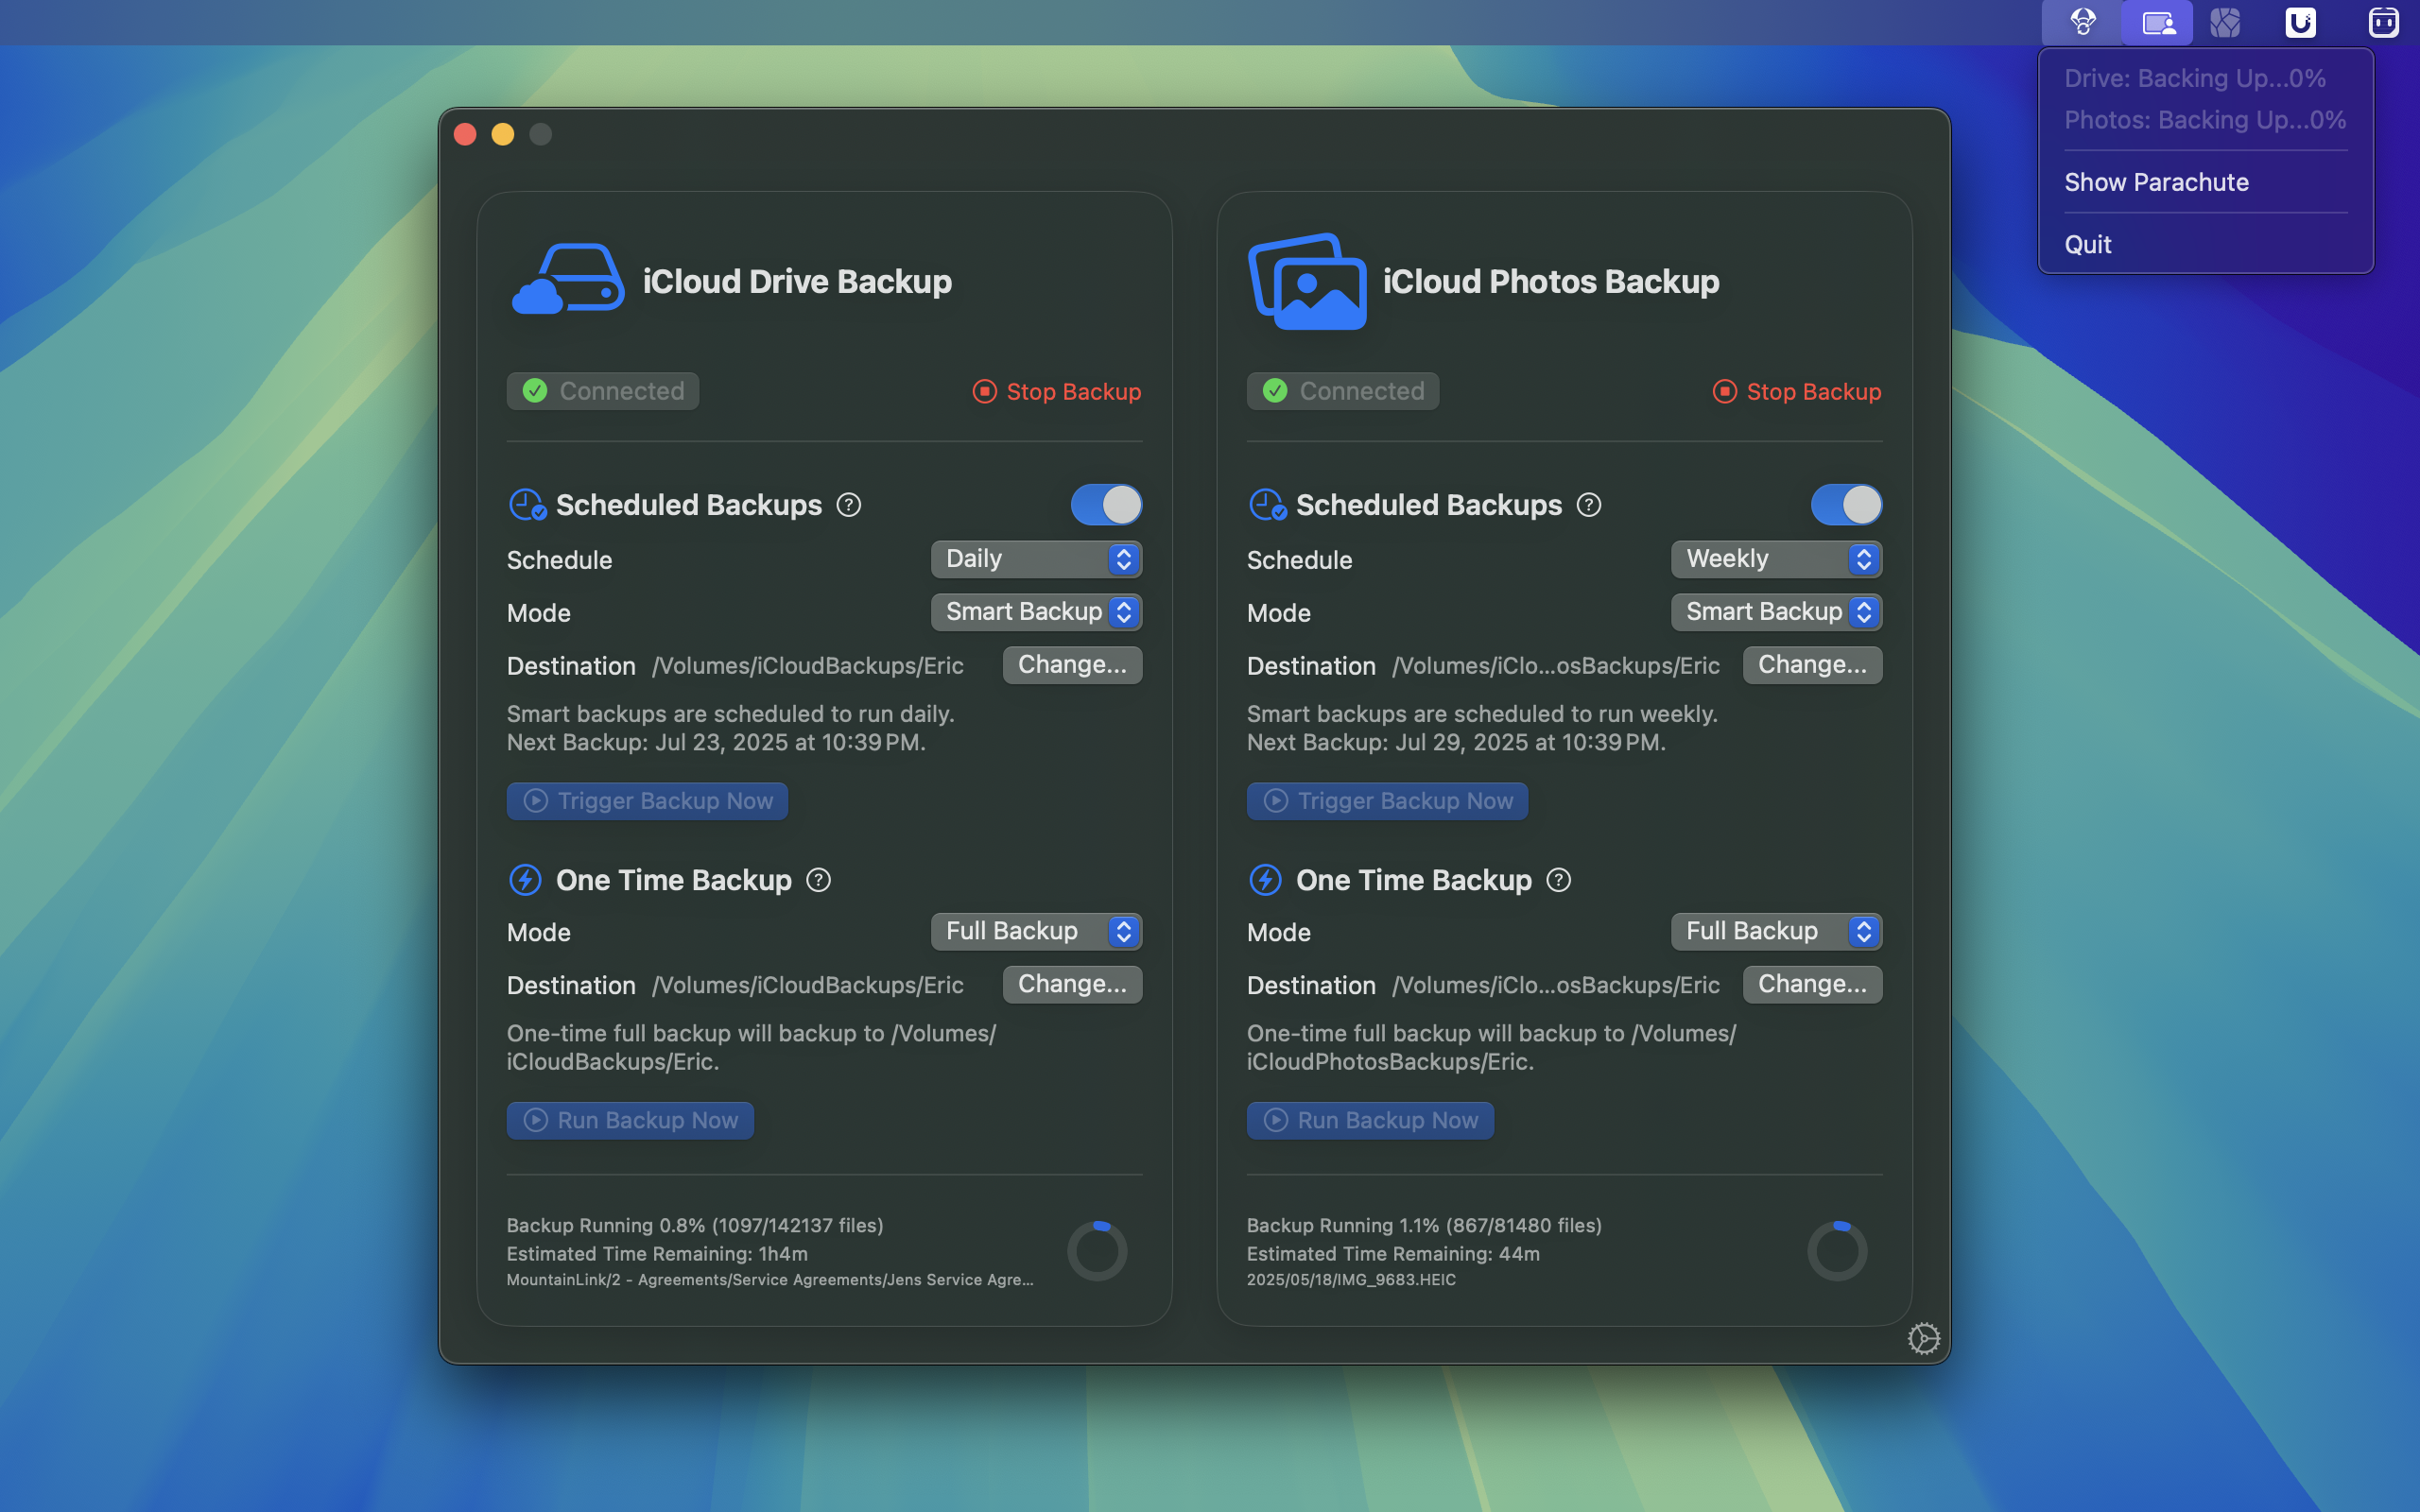Click the iCloud Drive Backup heading
Image resolution: width=2420 pixels, height=1512 pixels.
[797, 282]
